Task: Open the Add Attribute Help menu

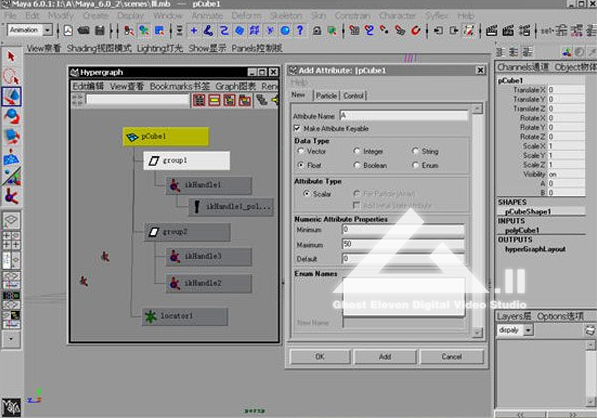Action: 299,82
